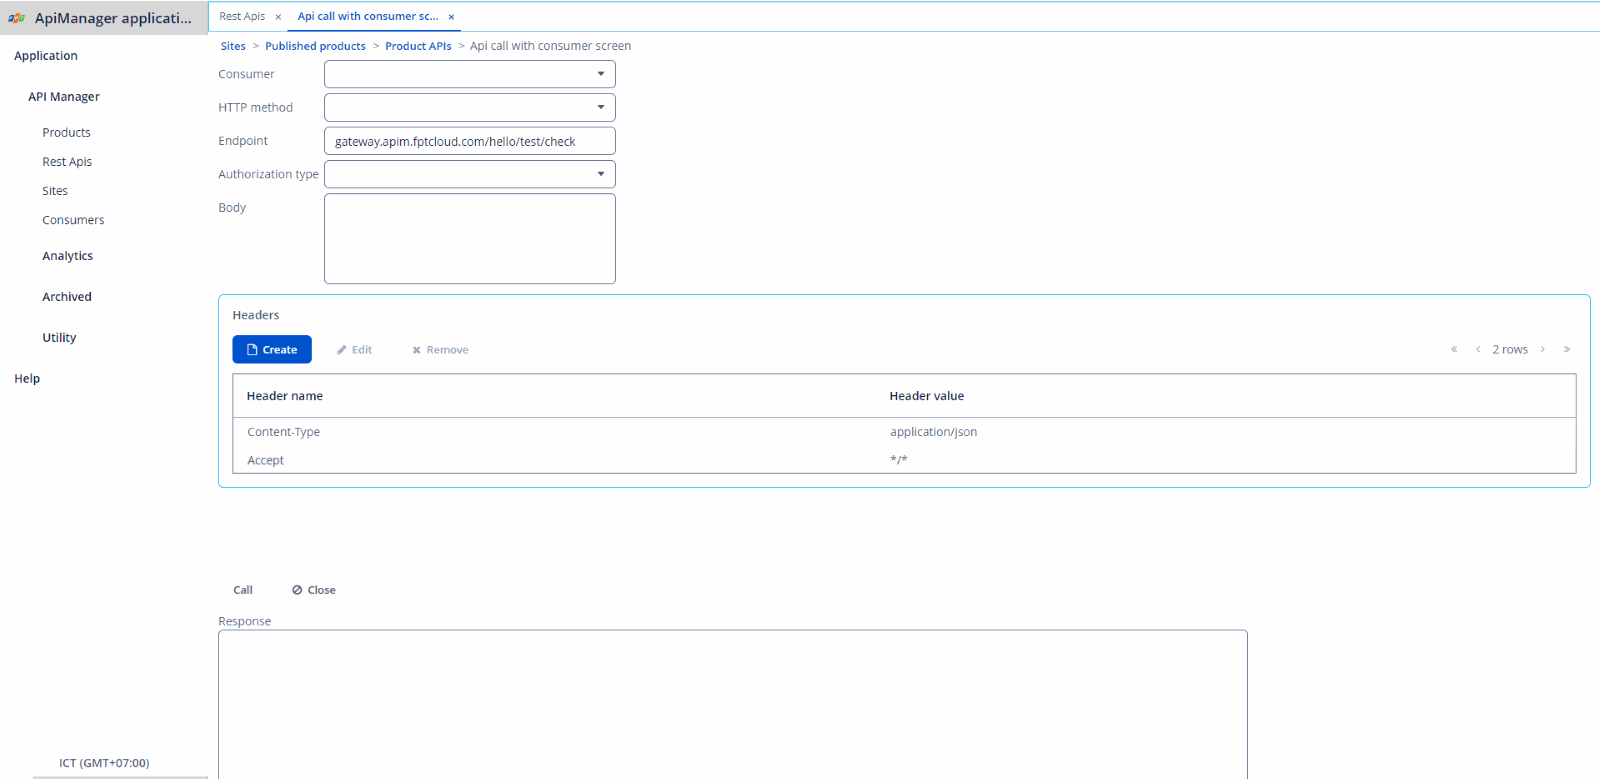Select the Api call with consumer screen tab
The height and width of the screenshot is (779, 1600).
368,17
